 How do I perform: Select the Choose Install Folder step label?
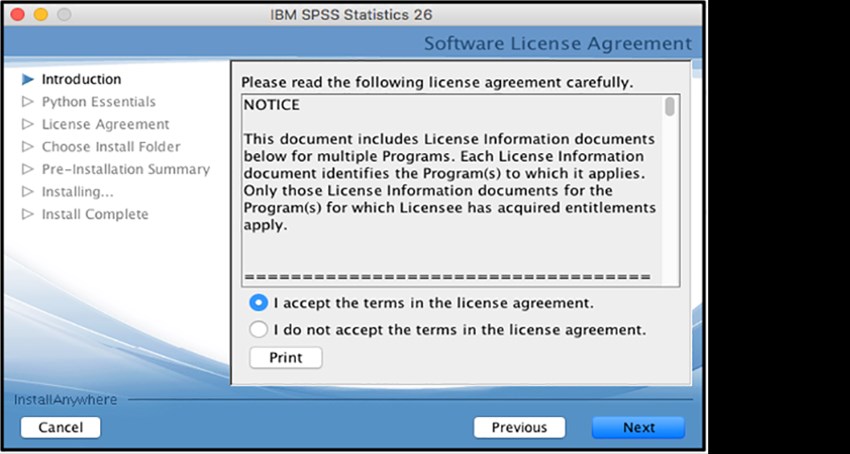click(111, 147)
